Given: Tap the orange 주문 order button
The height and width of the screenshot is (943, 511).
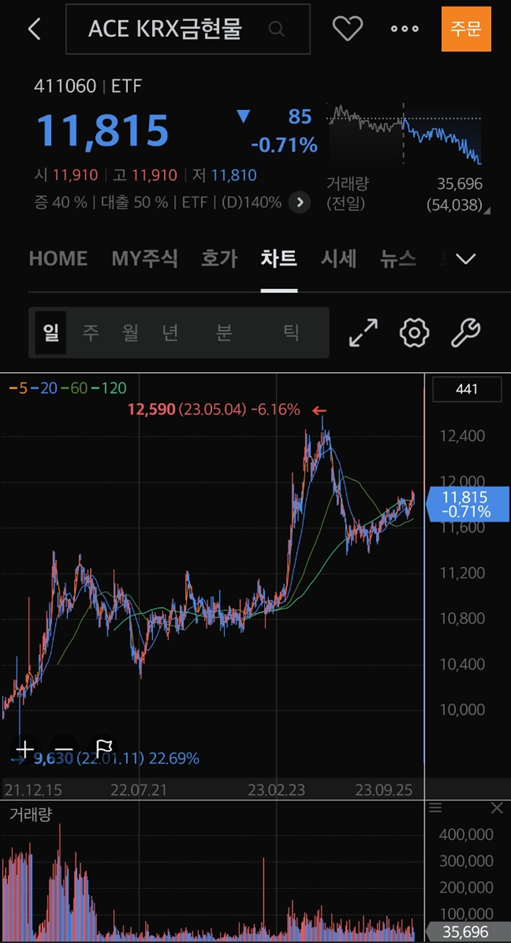Looking at the screenshot, I should [x=466, y=29].
